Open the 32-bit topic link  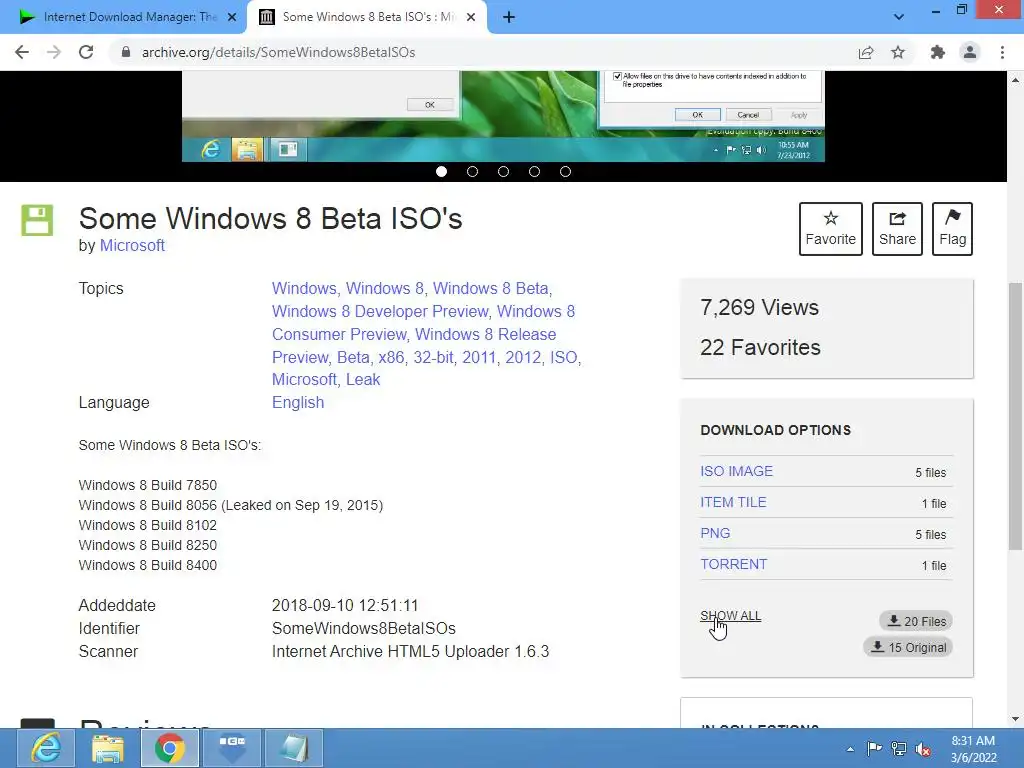tap(432, 357)
